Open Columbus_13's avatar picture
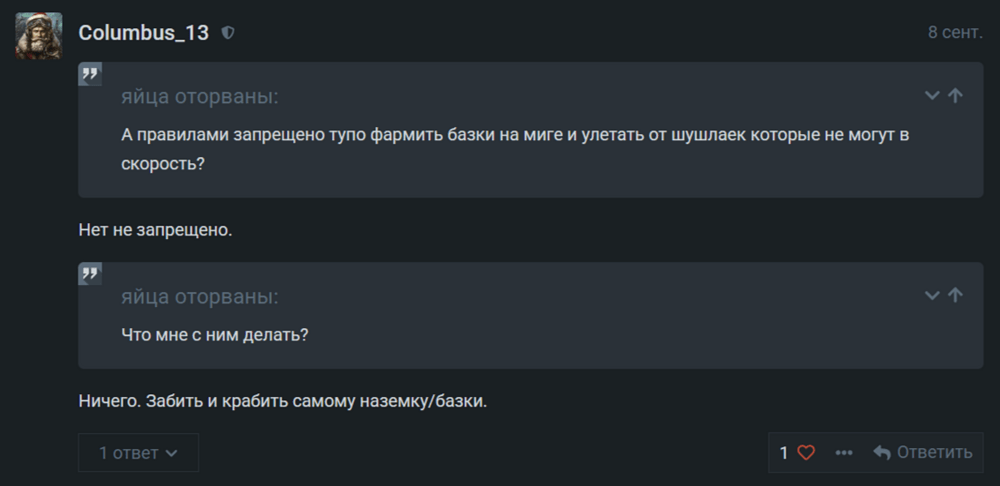Viewport: 1000px width, 486px height. point(39,35)
